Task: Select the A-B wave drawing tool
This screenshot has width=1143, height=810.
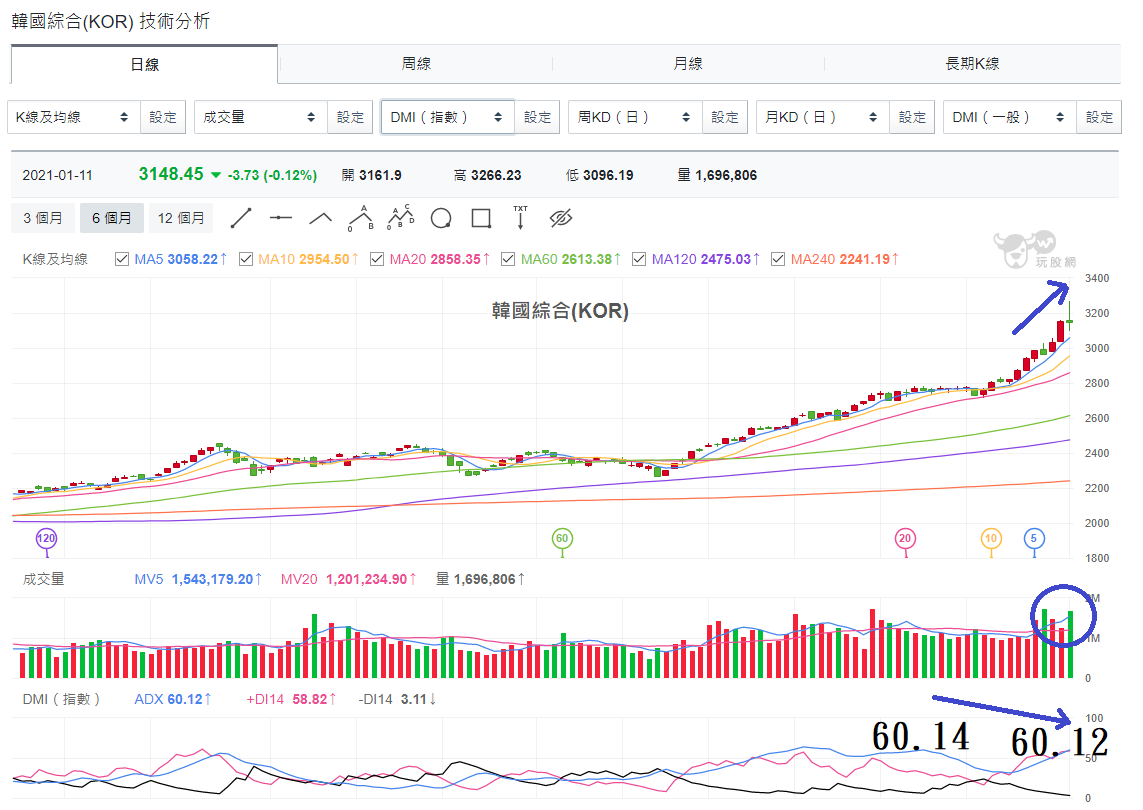Action: click(361, 218)
